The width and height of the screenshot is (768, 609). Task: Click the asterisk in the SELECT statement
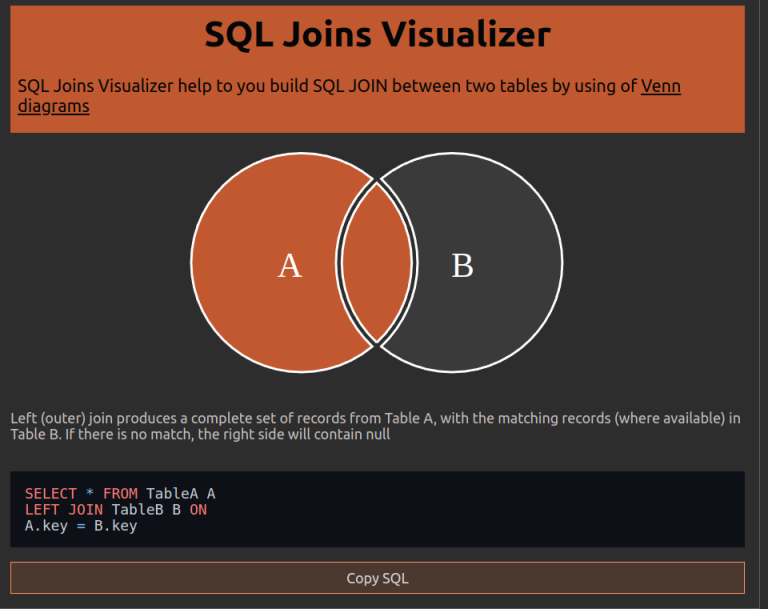(90, 494)
